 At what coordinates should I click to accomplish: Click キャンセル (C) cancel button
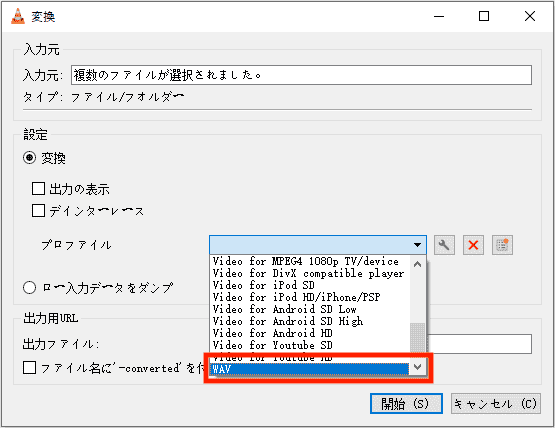point(496,404)
